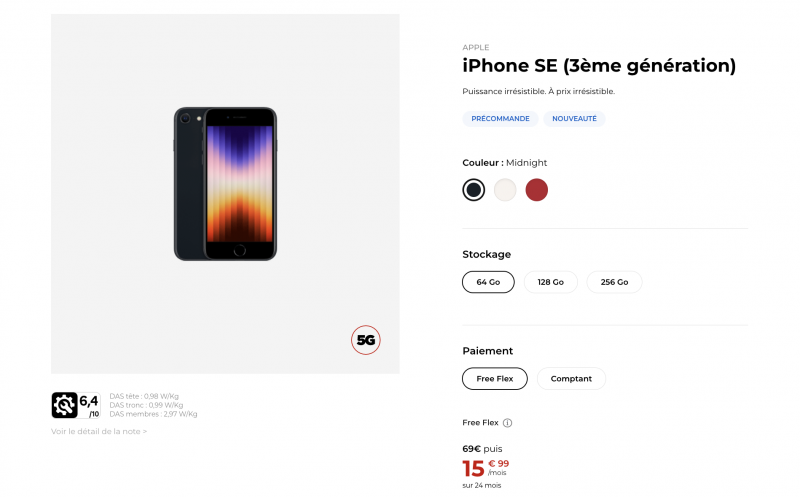The height and width of the screenshot is (497, 800).
Task: Select 256 Go storage option
Action: pyautogui.click(x=614, y=282)
